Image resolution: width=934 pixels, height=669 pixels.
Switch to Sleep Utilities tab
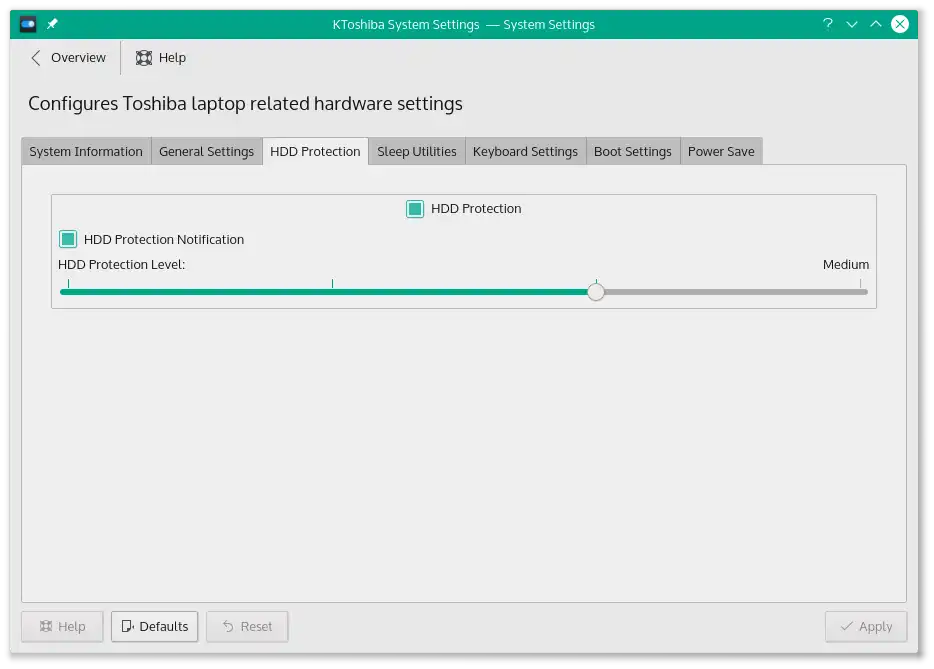point(416,151)
